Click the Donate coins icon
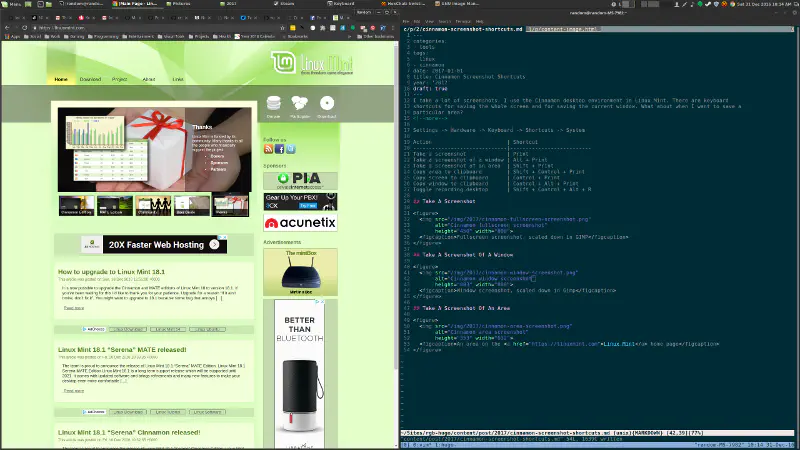Screen dimensions: 800x450 [x=274, y=103]
